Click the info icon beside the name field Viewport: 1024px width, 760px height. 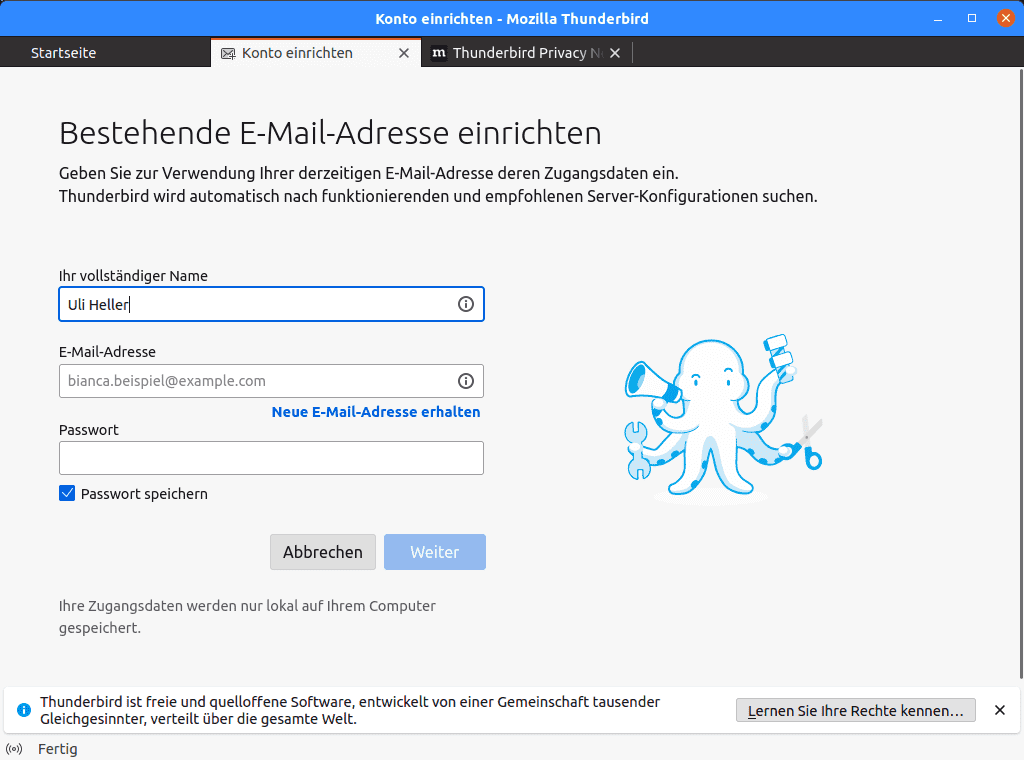[466, 304]
